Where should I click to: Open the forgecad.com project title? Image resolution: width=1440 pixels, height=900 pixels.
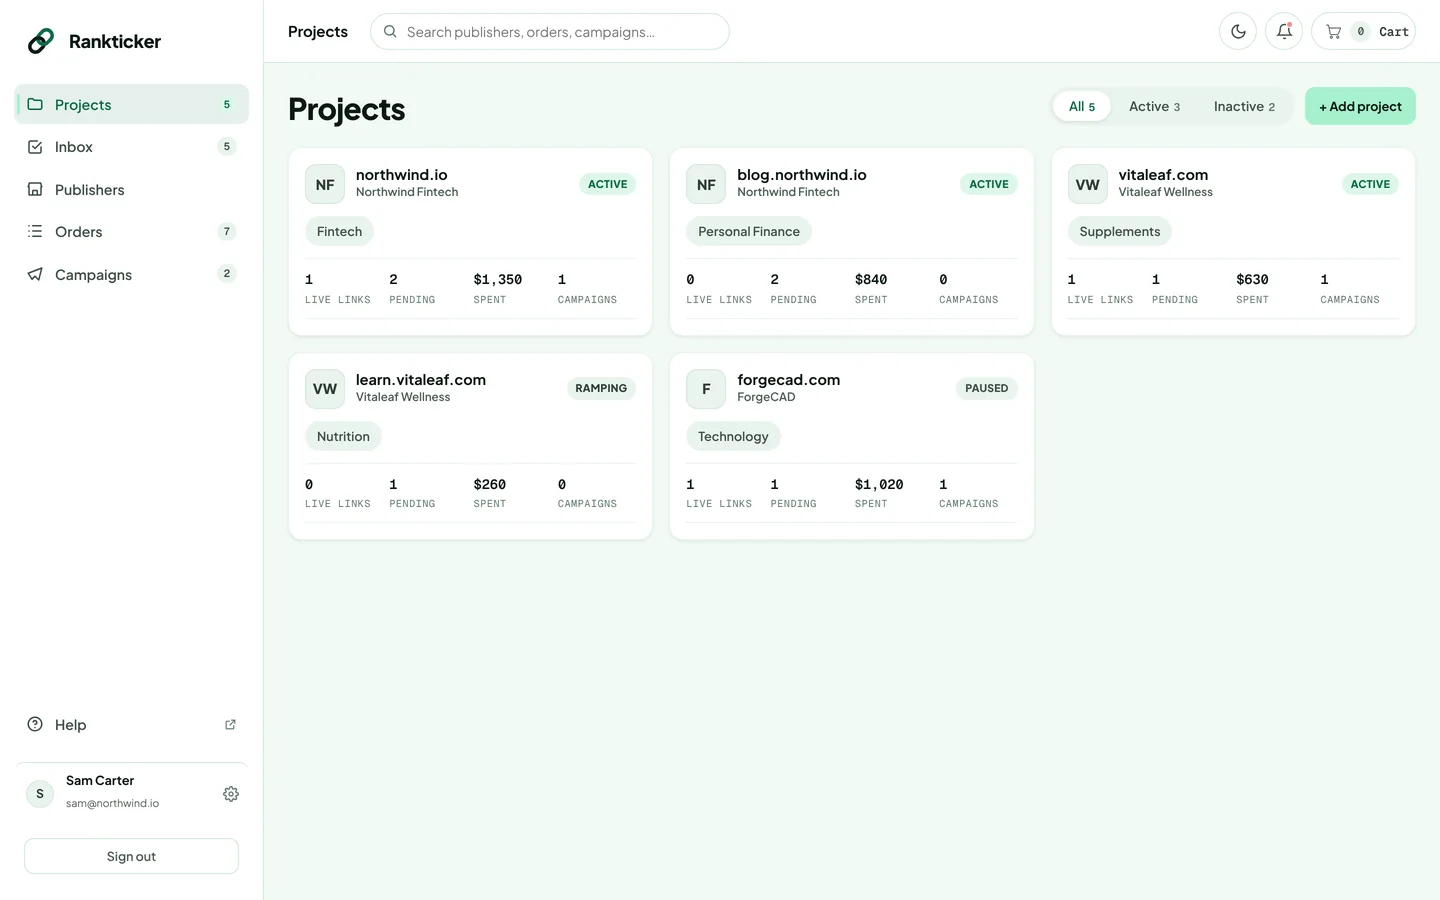point(789,380)
